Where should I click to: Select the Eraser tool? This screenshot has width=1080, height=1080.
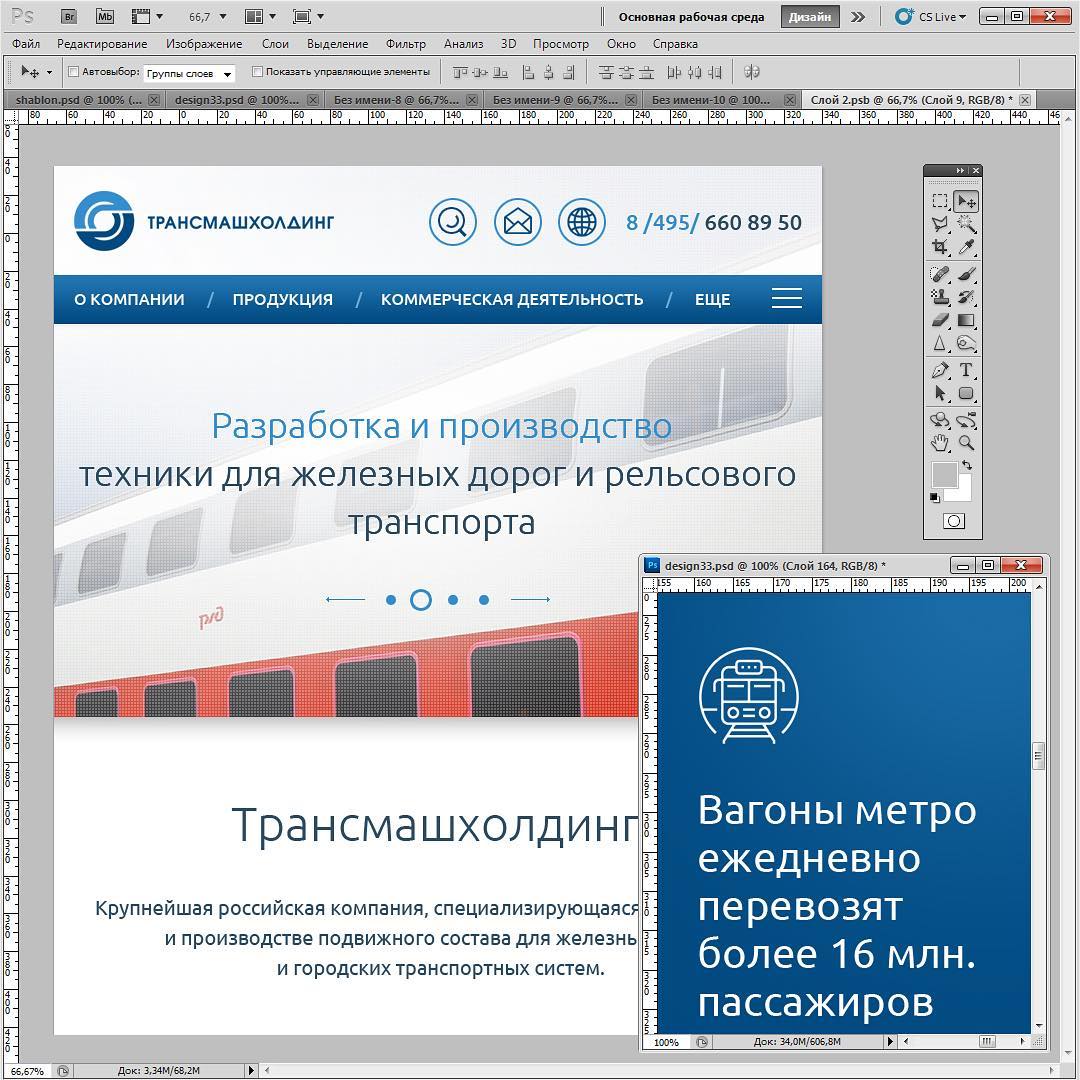(x=940, y=320)
